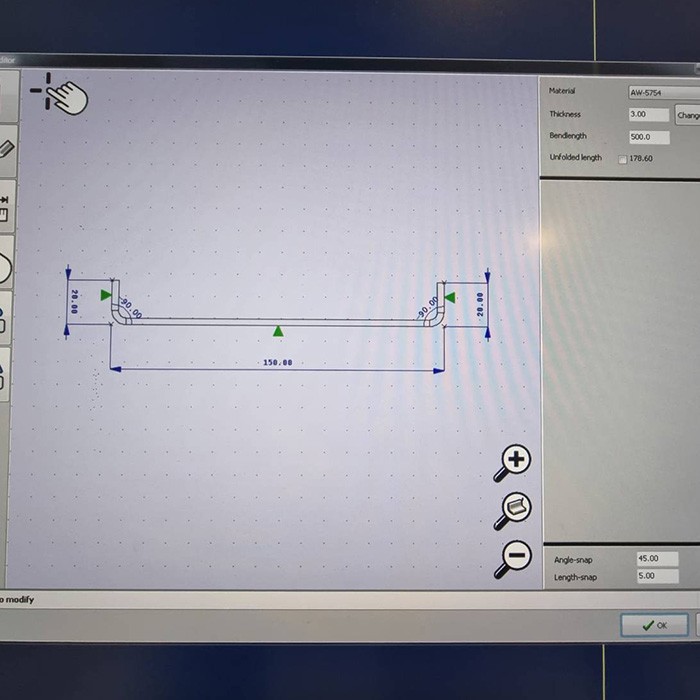Click the Thickness 3.00 field
The height and width of the screenshot is (700, 700).
tap(649, 114)
